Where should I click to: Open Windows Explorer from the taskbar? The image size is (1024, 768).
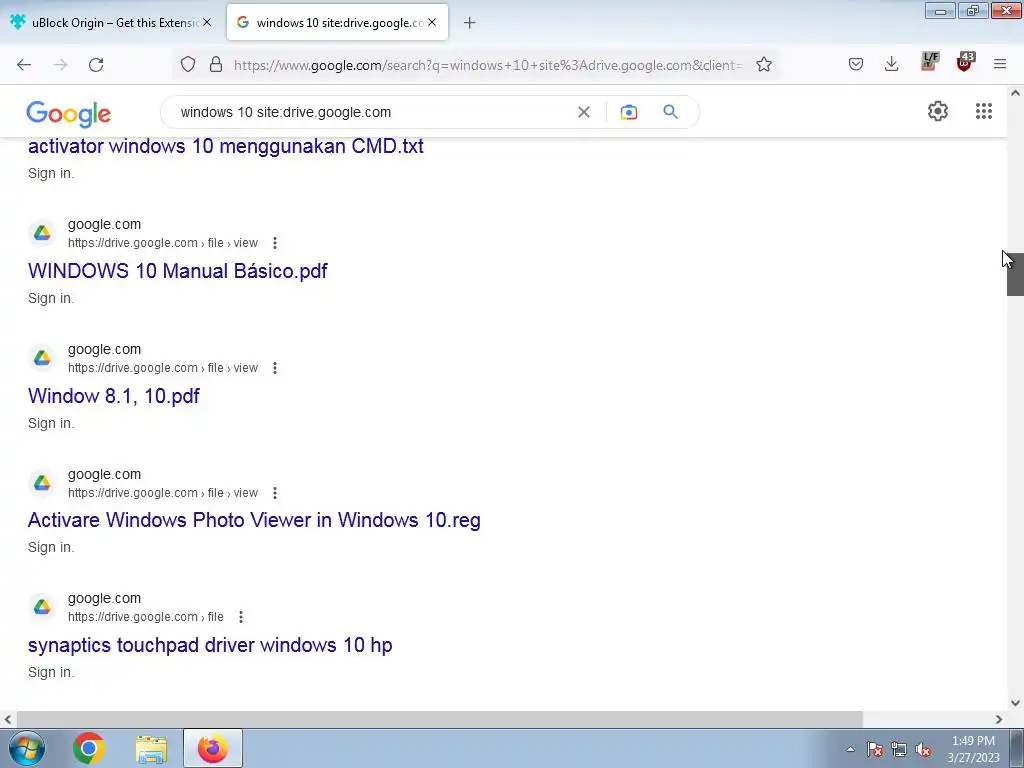151,748
